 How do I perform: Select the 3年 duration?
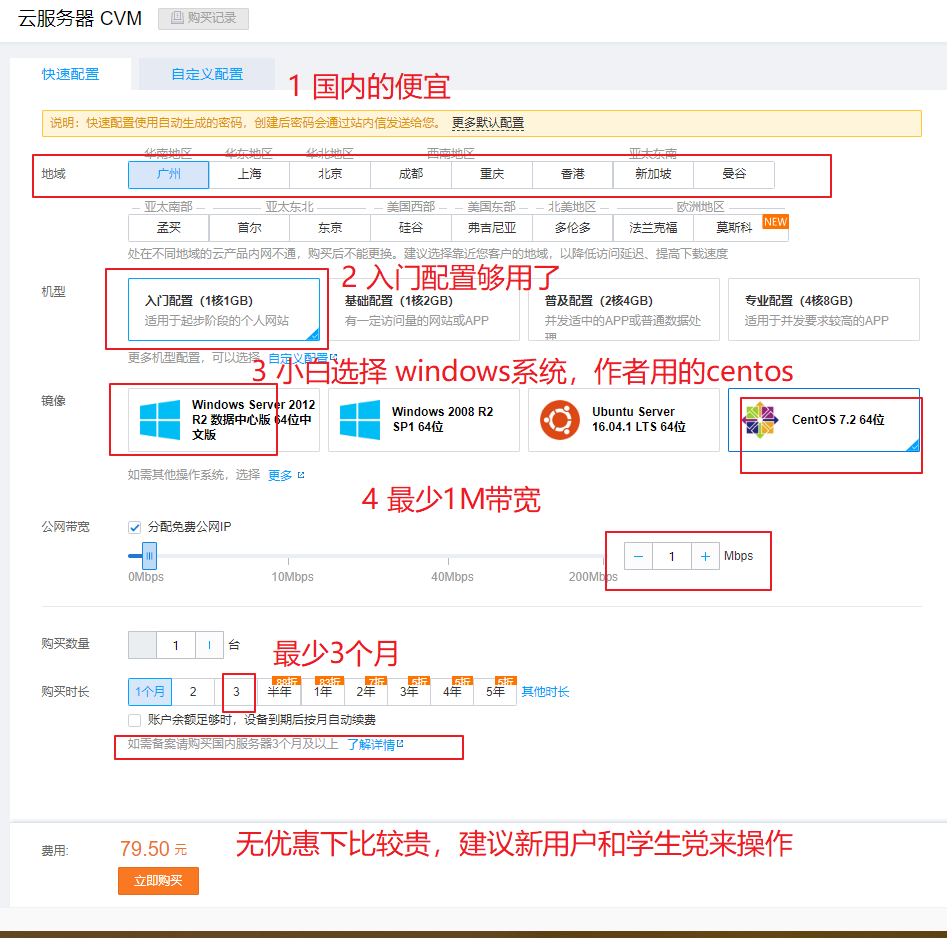tap(409, 692)
